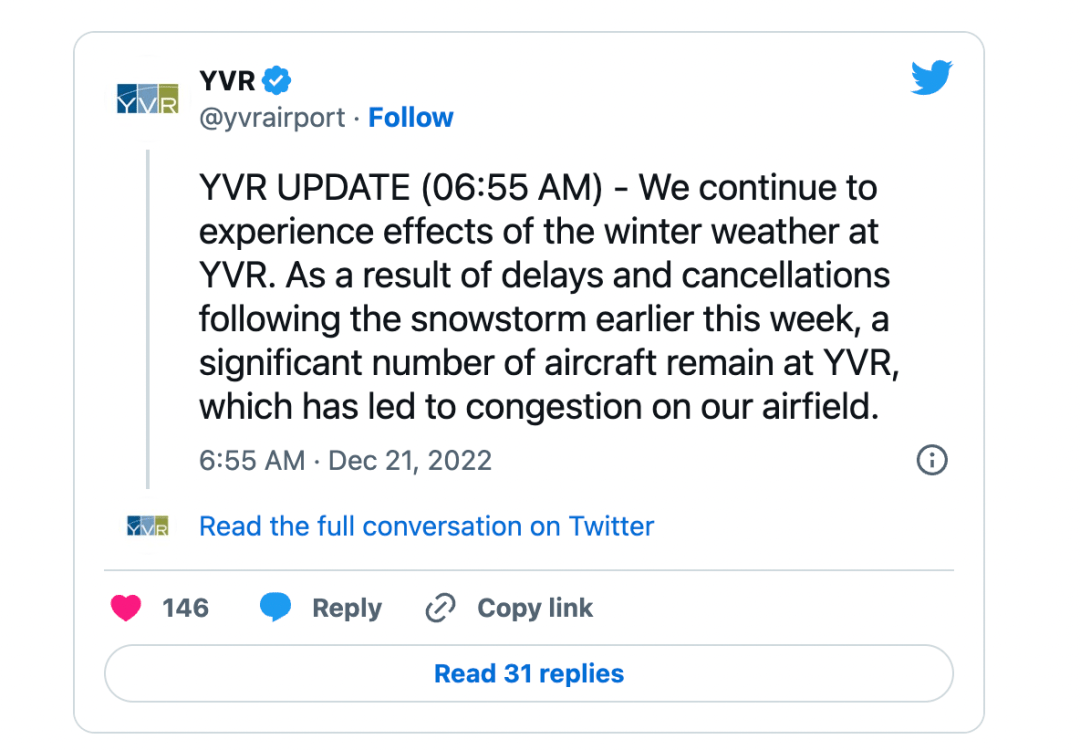1080x750 pixels.
Task: Like the tweet with the heart icon
Action: click(126, 608)
